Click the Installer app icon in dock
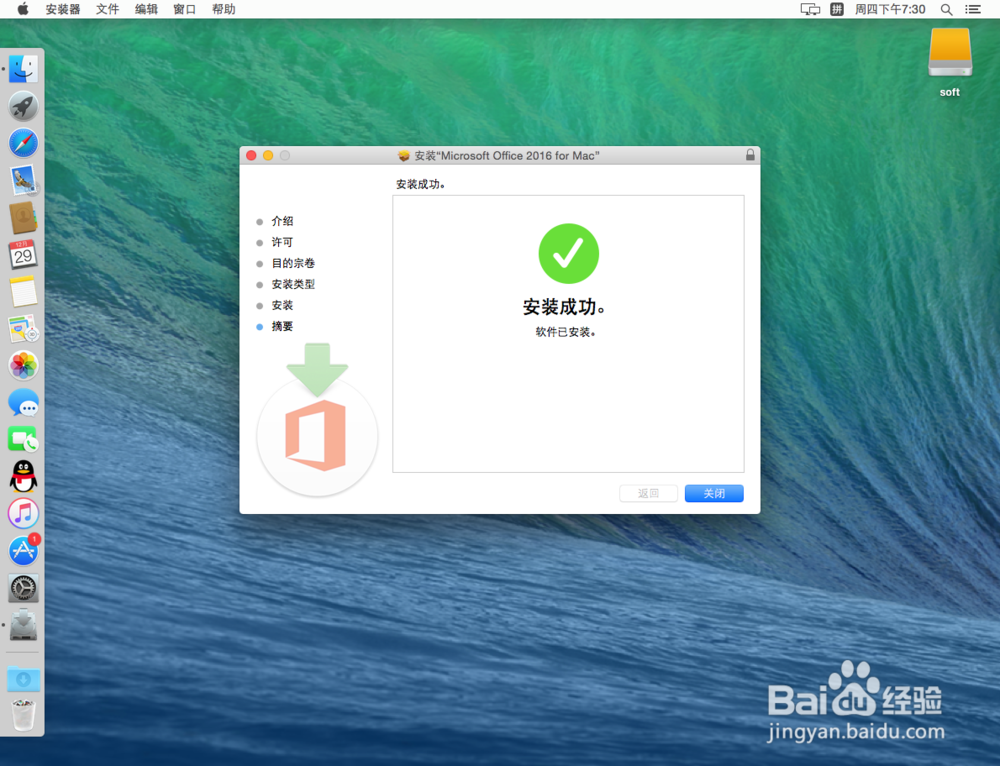The image size is (1000, 766). [x=24, y=625]
